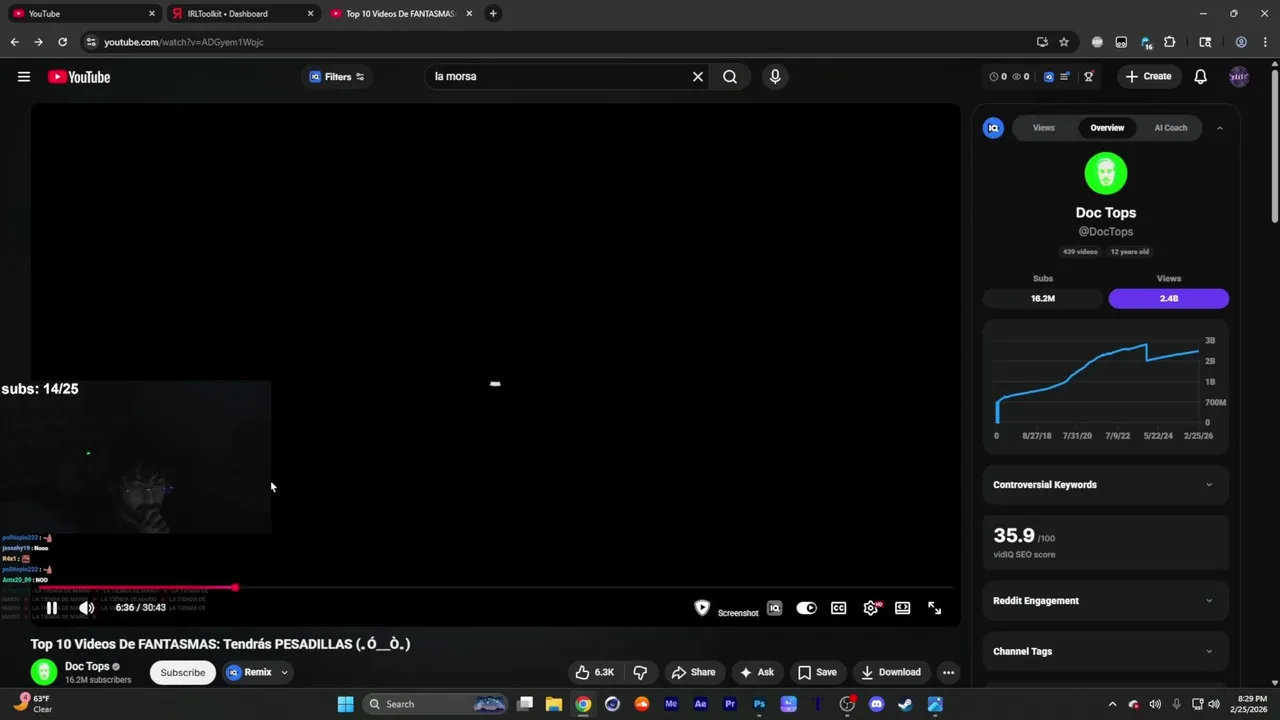
Task: Bookmark this page with the star
Action: 1064,42
